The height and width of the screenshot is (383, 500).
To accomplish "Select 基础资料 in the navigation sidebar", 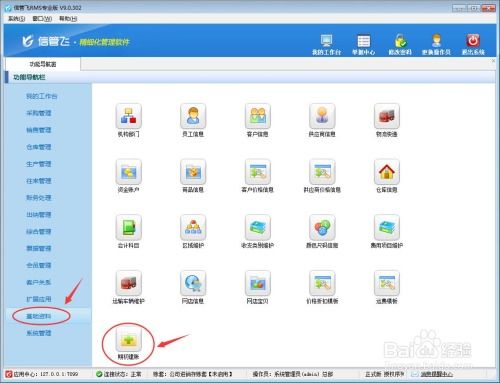I will tap(39, 316).
